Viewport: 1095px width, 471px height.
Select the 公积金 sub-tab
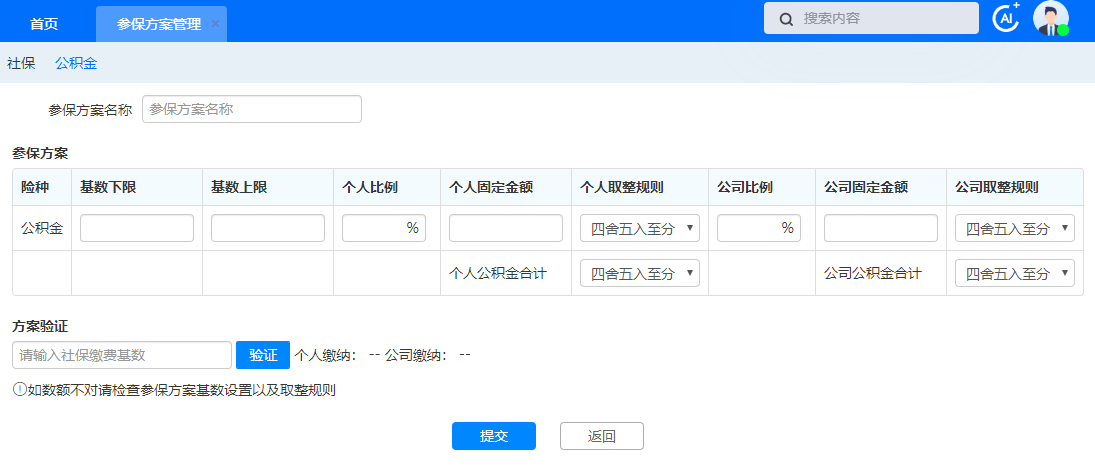click(x=76, y=63)
